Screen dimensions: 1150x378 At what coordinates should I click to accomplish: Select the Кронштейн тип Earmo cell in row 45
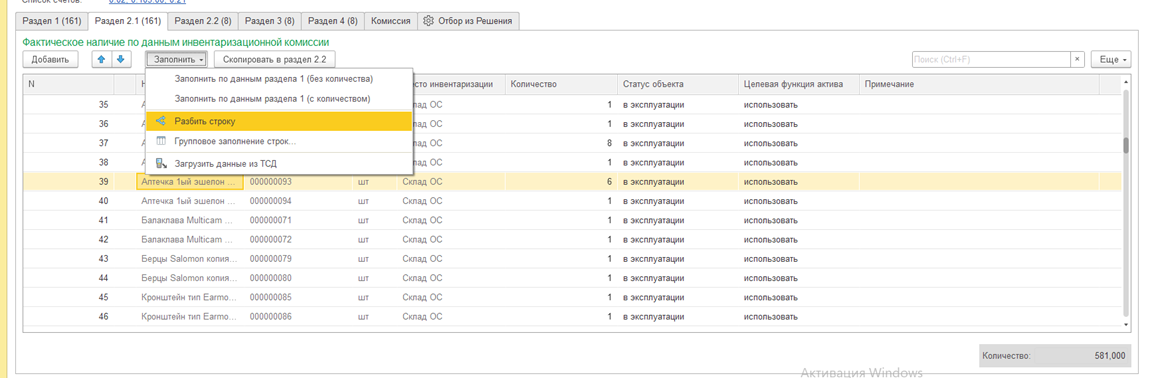point(190,297)
